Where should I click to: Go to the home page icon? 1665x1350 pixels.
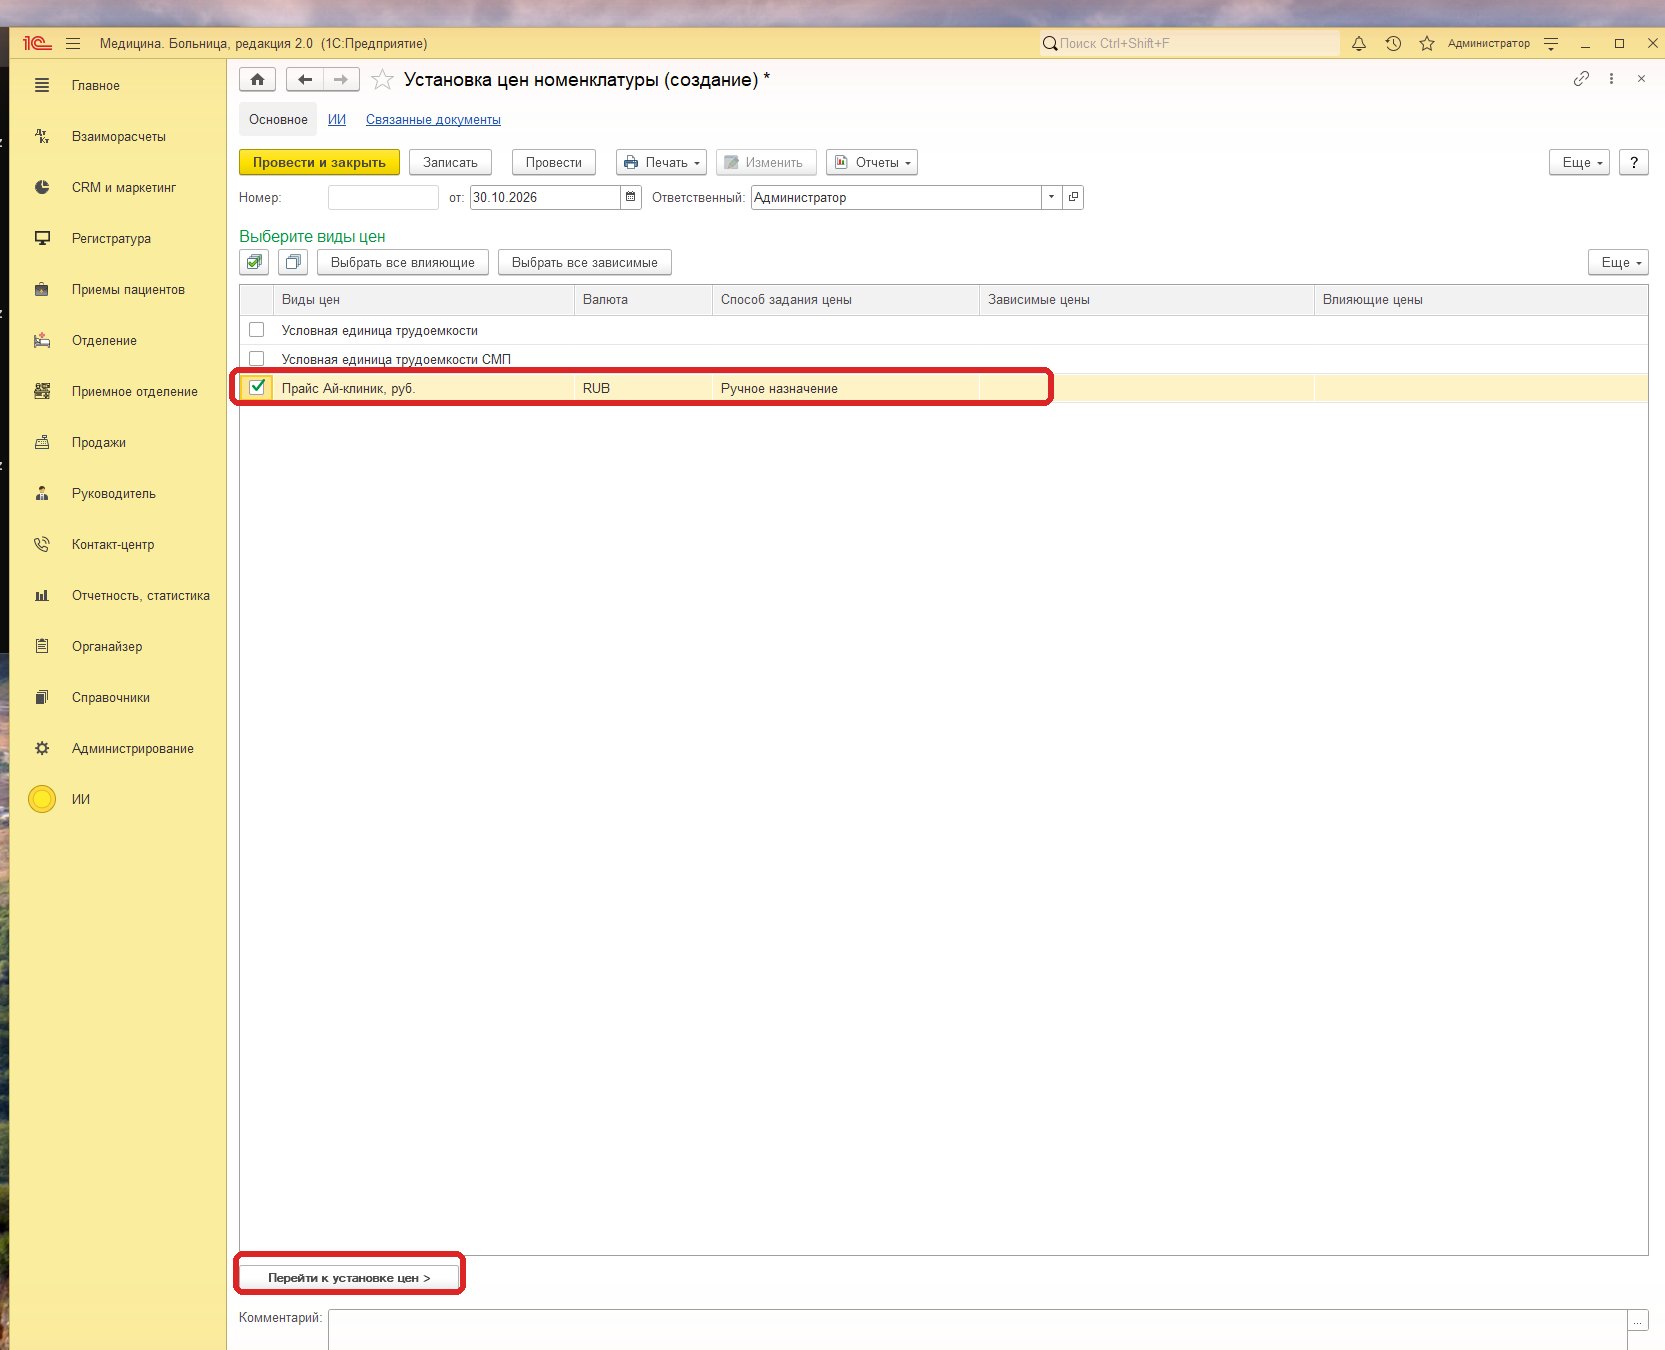pyautogui.click(x=258, y=80)
